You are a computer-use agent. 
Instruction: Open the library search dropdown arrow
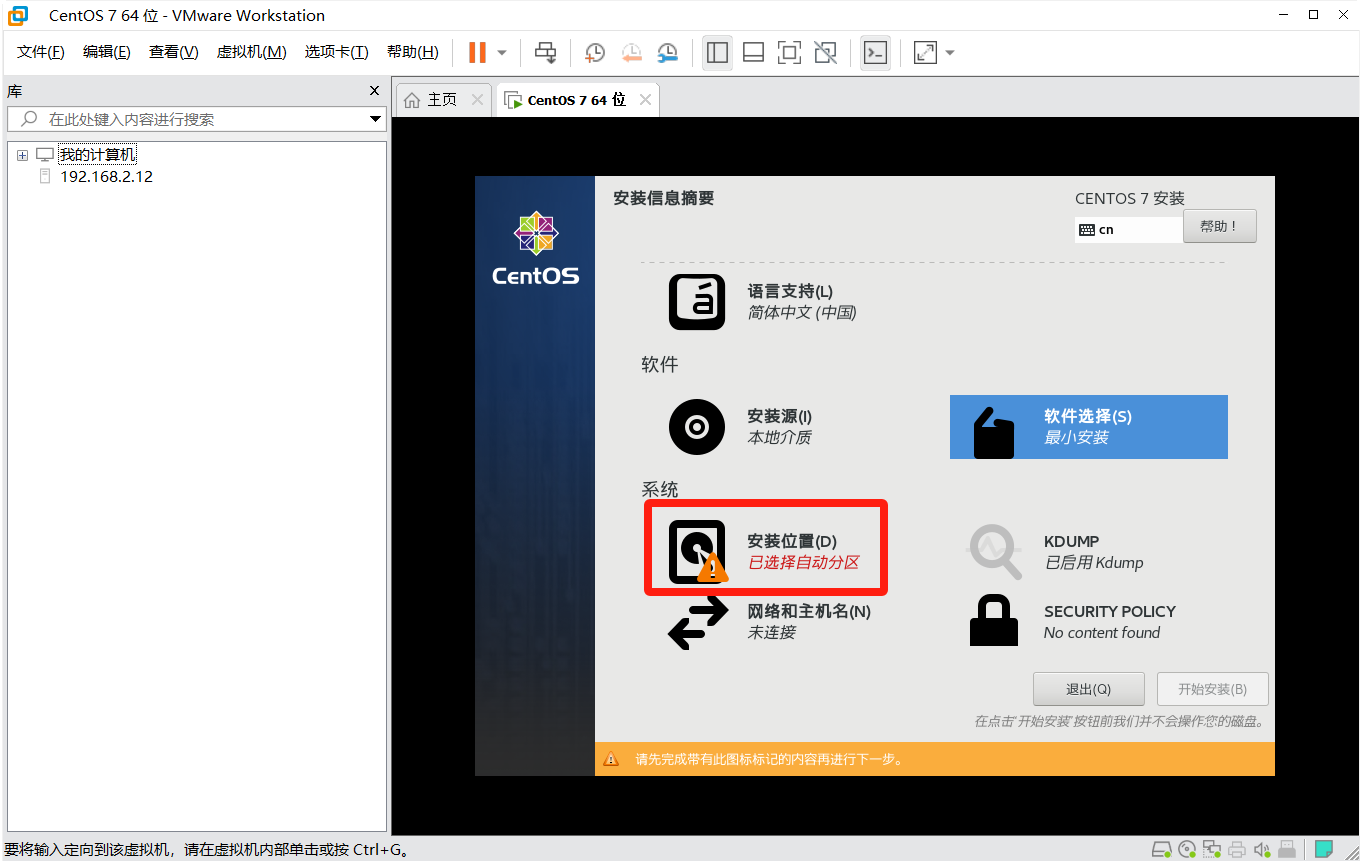(x=376, y=119)
